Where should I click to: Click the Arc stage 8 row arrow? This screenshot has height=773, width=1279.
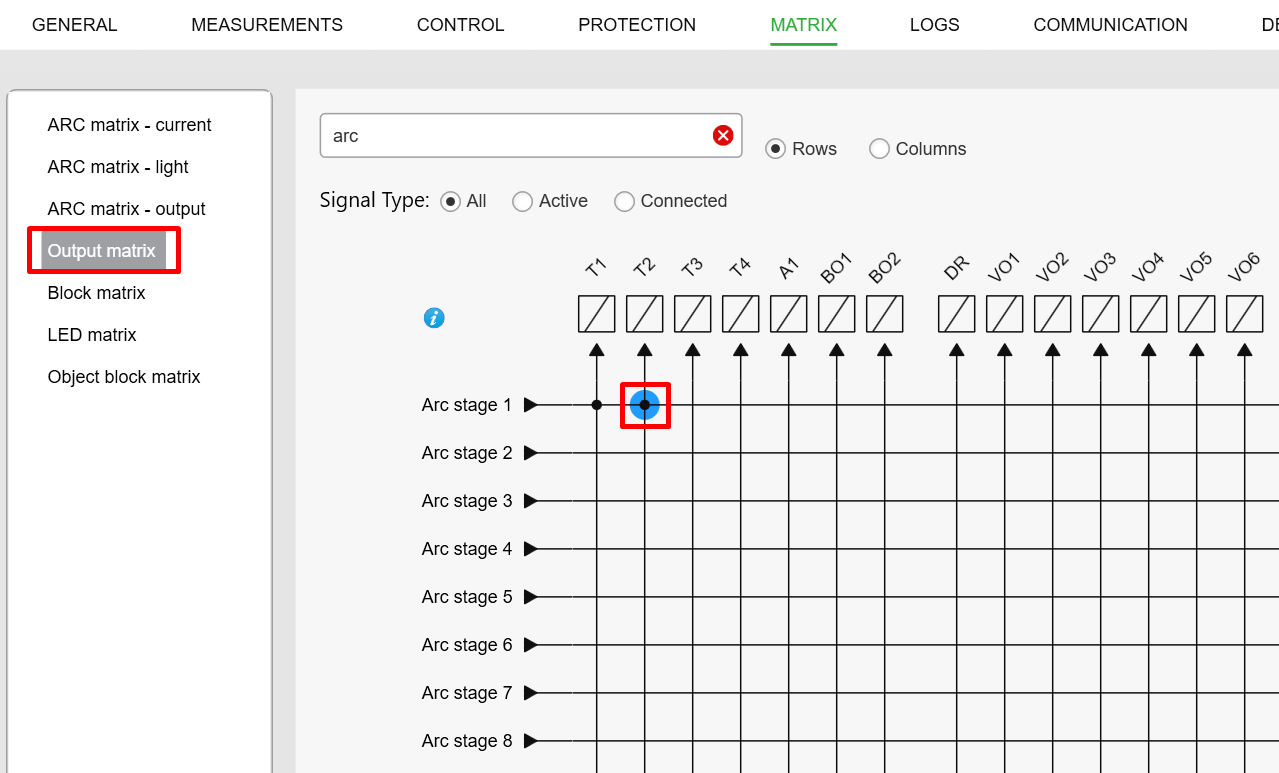point(531,741)
